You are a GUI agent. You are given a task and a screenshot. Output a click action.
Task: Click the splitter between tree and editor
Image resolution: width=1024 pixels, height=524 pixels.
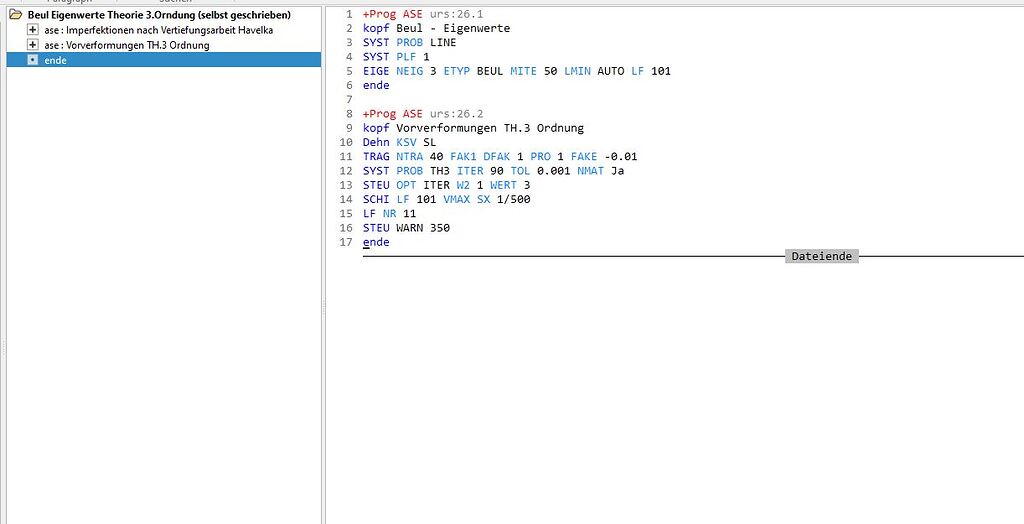tap(323, 310)
